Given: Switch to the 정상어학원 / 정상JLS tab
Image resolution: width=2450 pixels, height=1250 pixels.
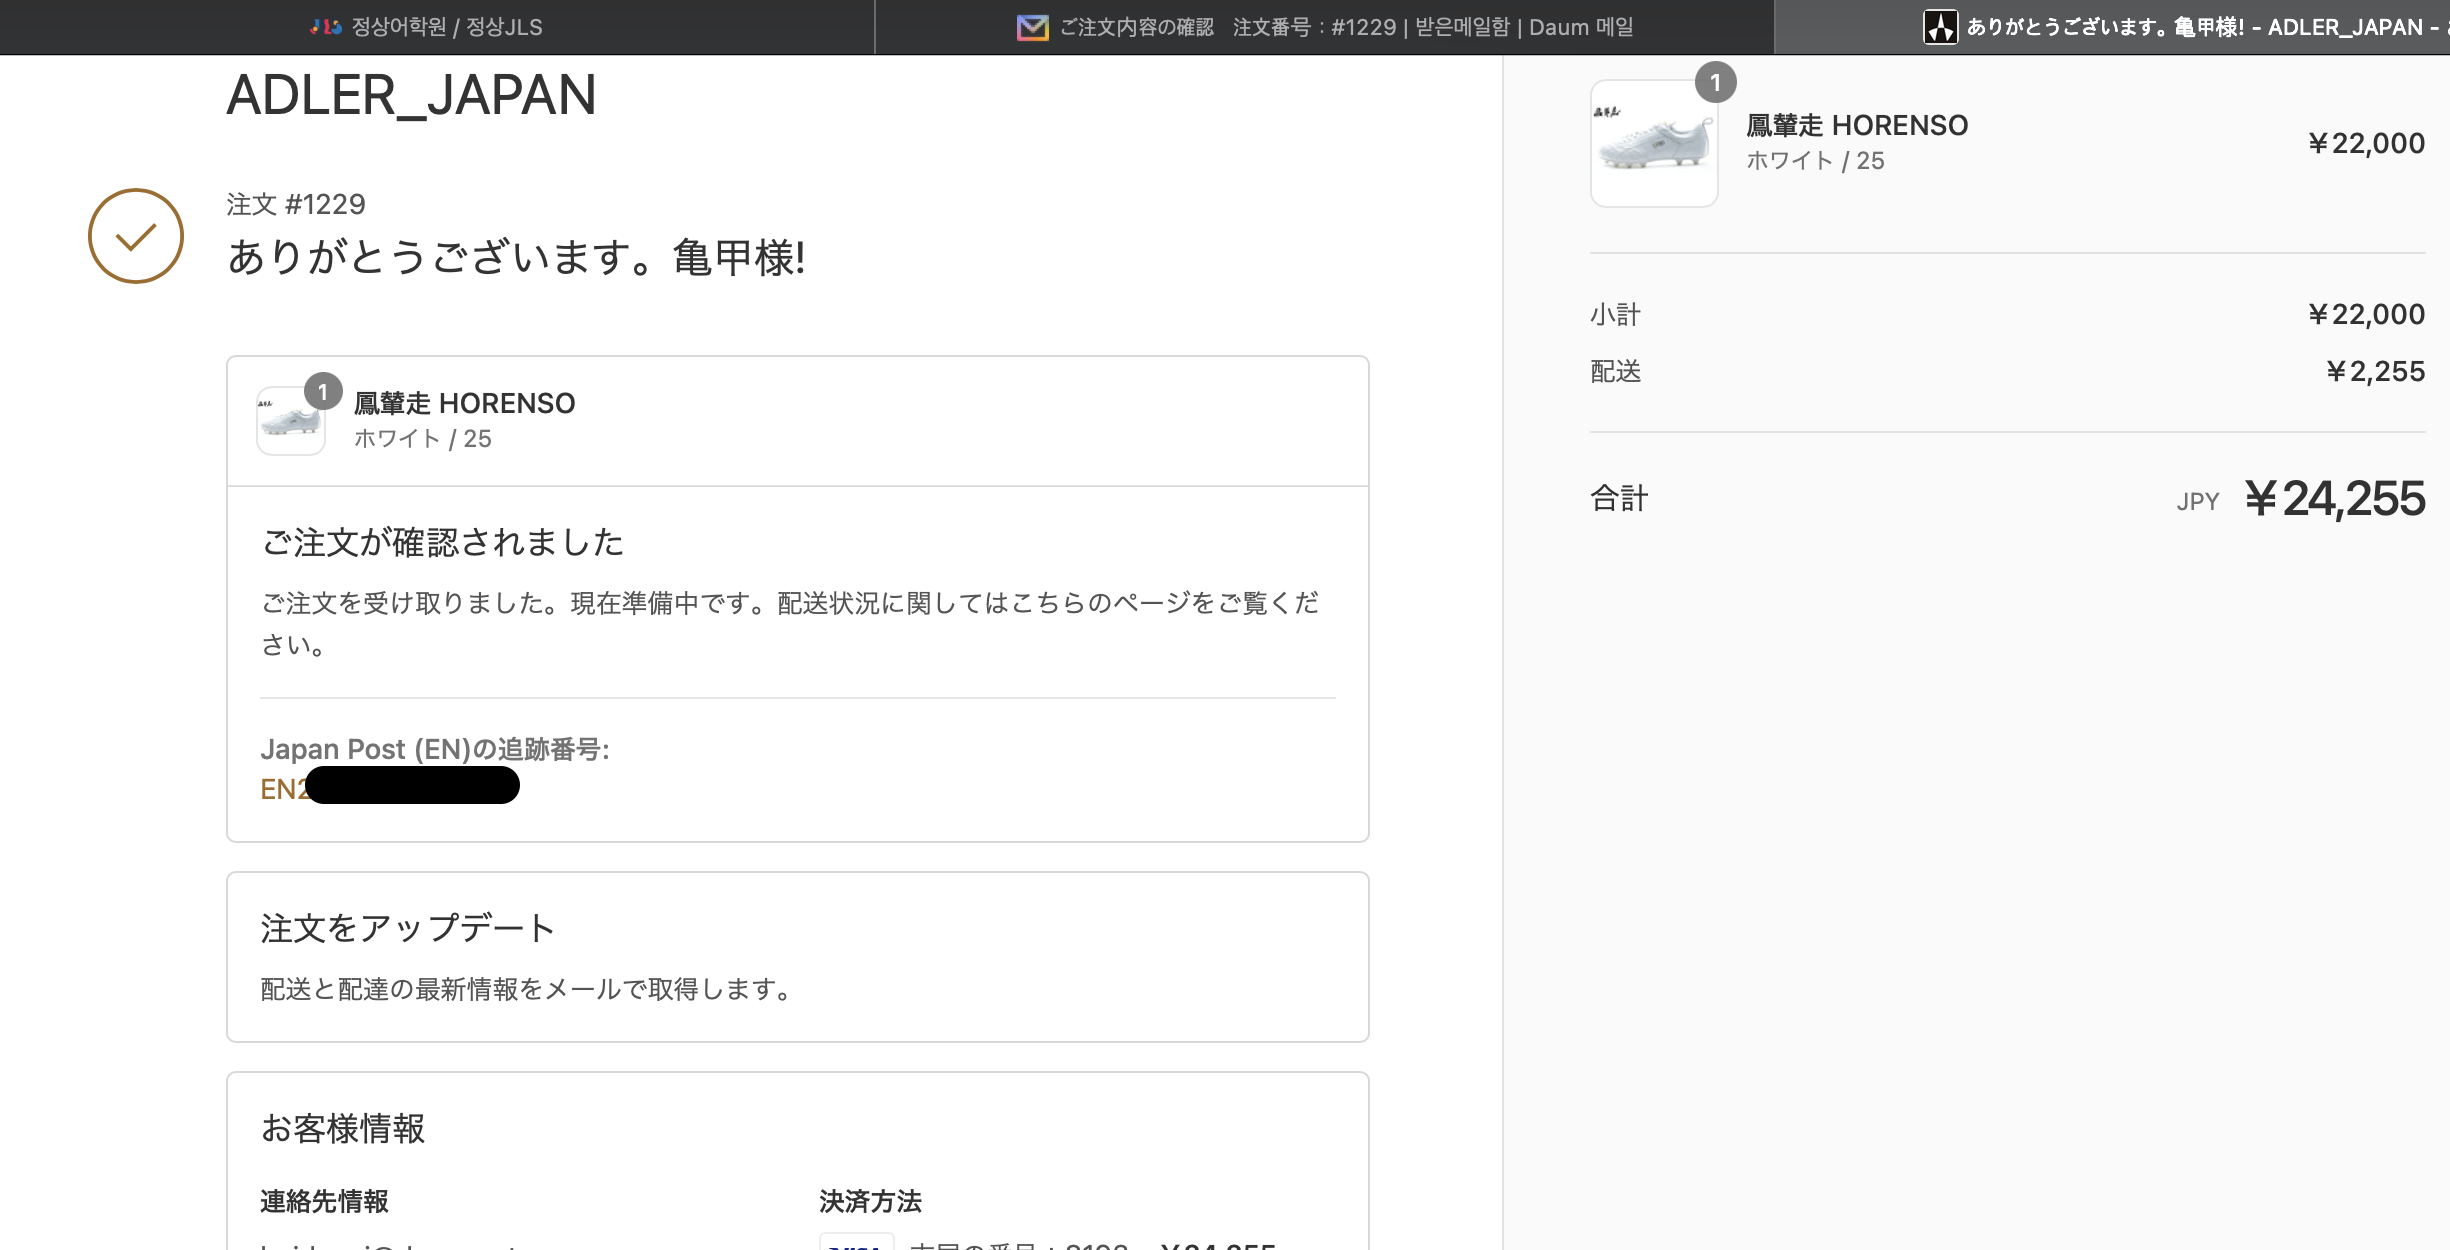Looking at the screenshot, I should 446,27.
